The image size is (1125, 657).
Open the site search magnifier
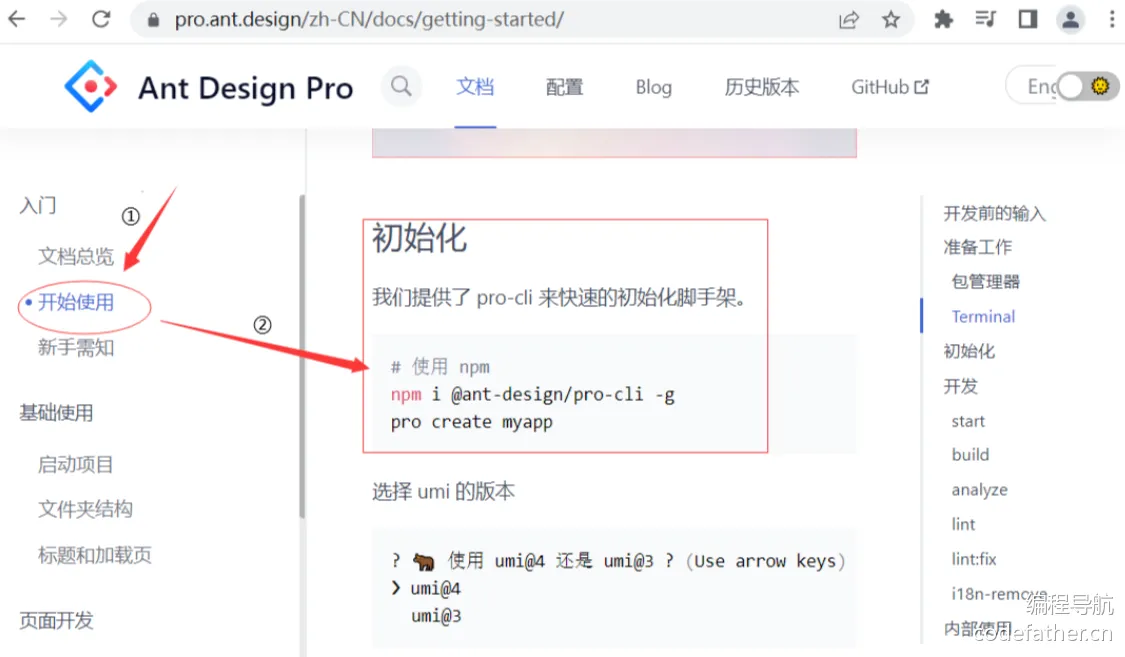coord(401,86)
